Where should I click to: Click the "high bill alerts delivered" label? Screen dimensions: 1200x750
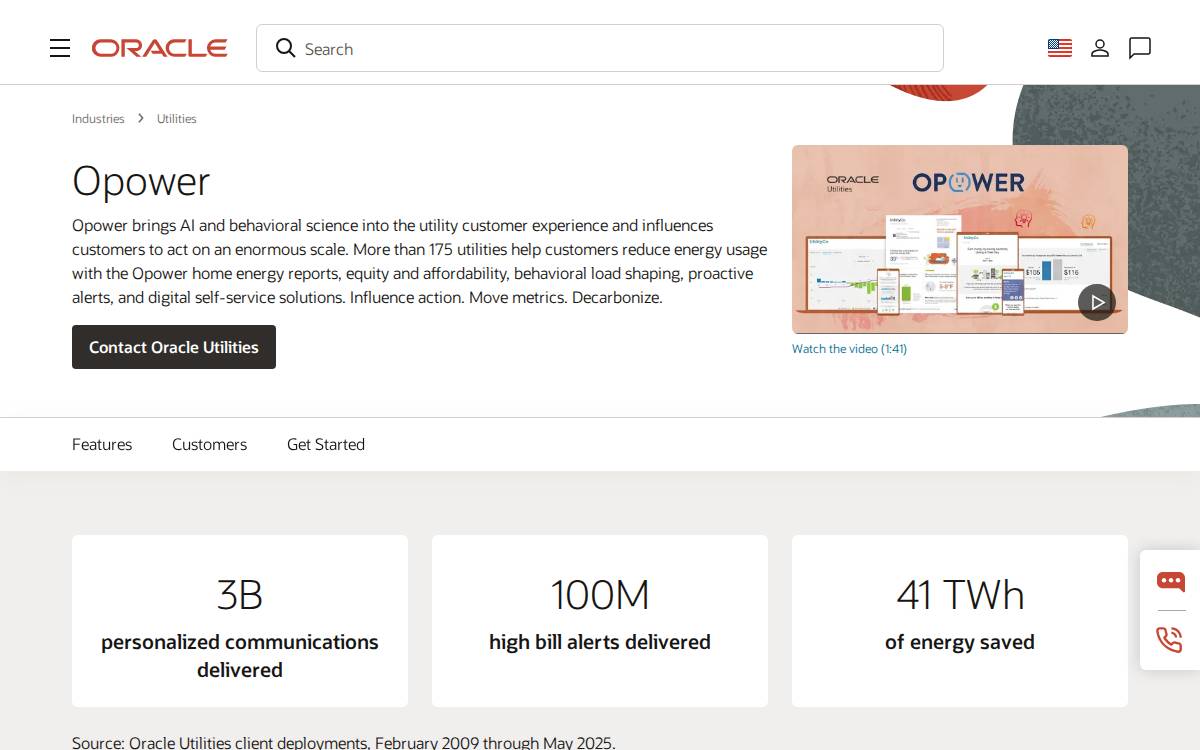(600, 642)
